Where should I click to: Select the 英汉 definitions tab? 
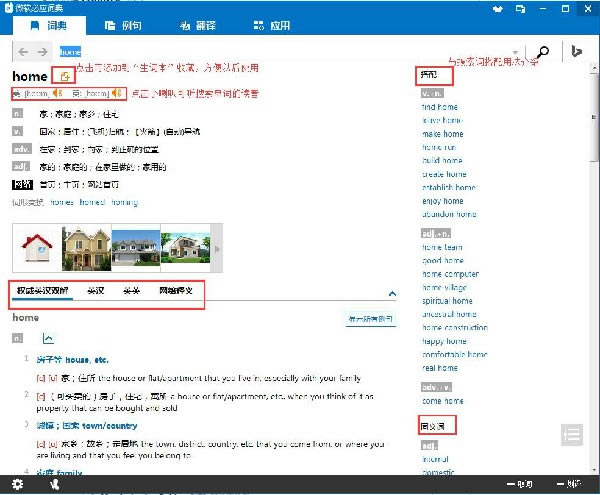point(96,292)
